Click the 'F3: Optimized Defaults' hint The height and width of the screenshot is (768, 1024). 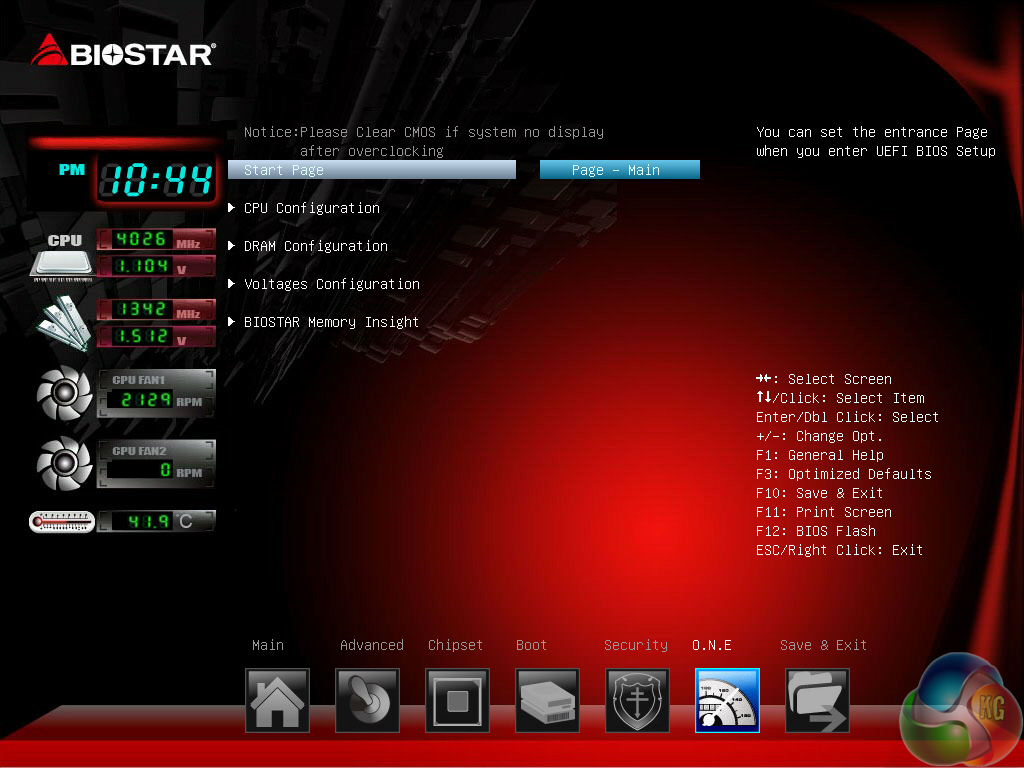844,474
